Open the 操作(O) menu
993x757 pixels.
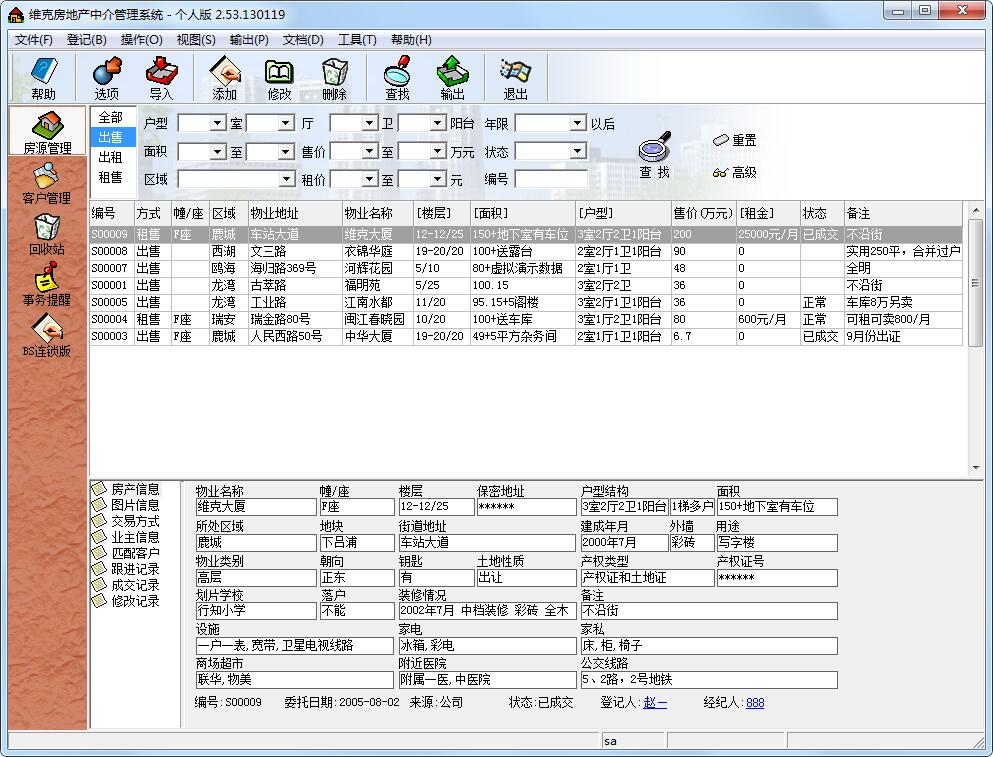[x=142, y=40]
